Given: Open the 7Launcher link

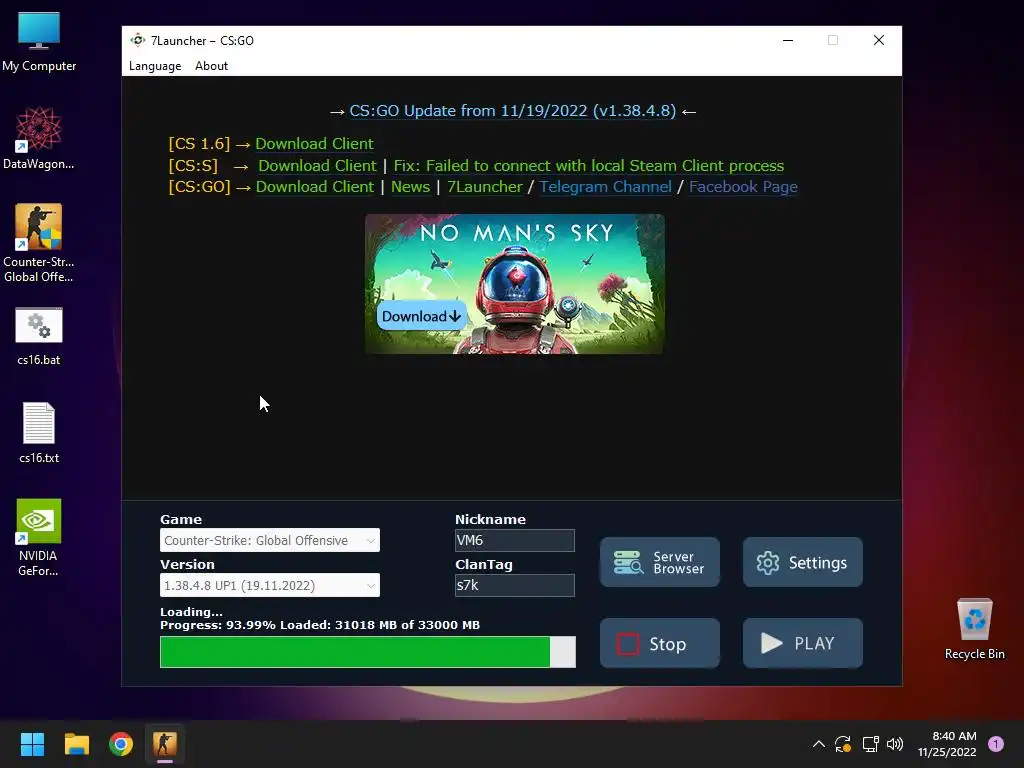Looking at the screenshot, I should [485, 187].
